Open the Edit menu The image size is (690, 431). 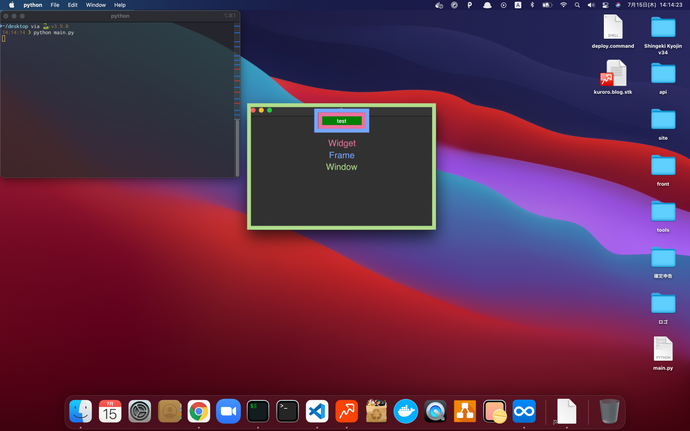click(x=73, y=5)
